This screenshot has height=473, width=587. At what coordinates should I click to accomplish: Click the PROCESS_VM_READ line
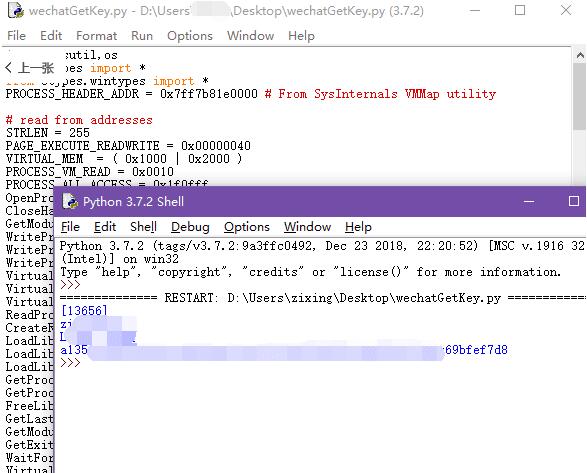(89, 172)
